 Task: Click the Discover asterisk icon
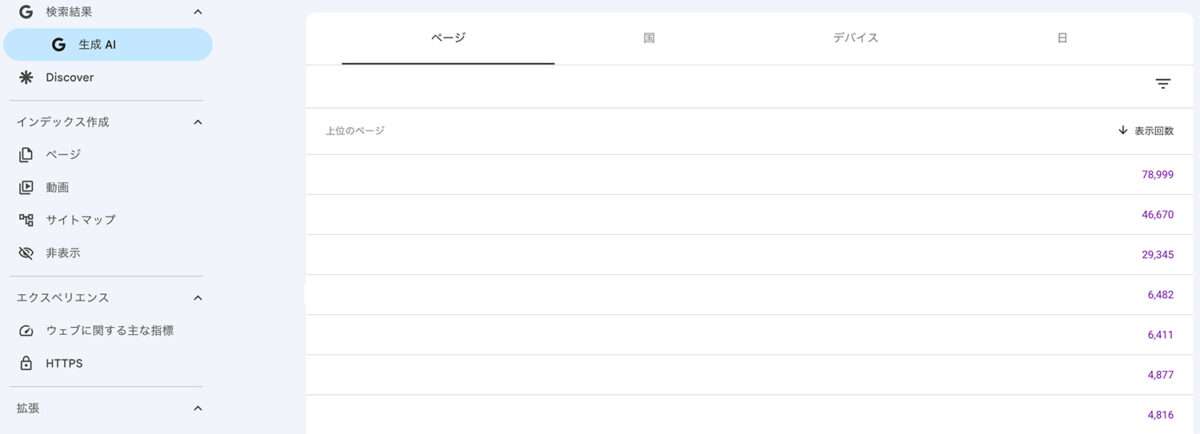[26, 77]
